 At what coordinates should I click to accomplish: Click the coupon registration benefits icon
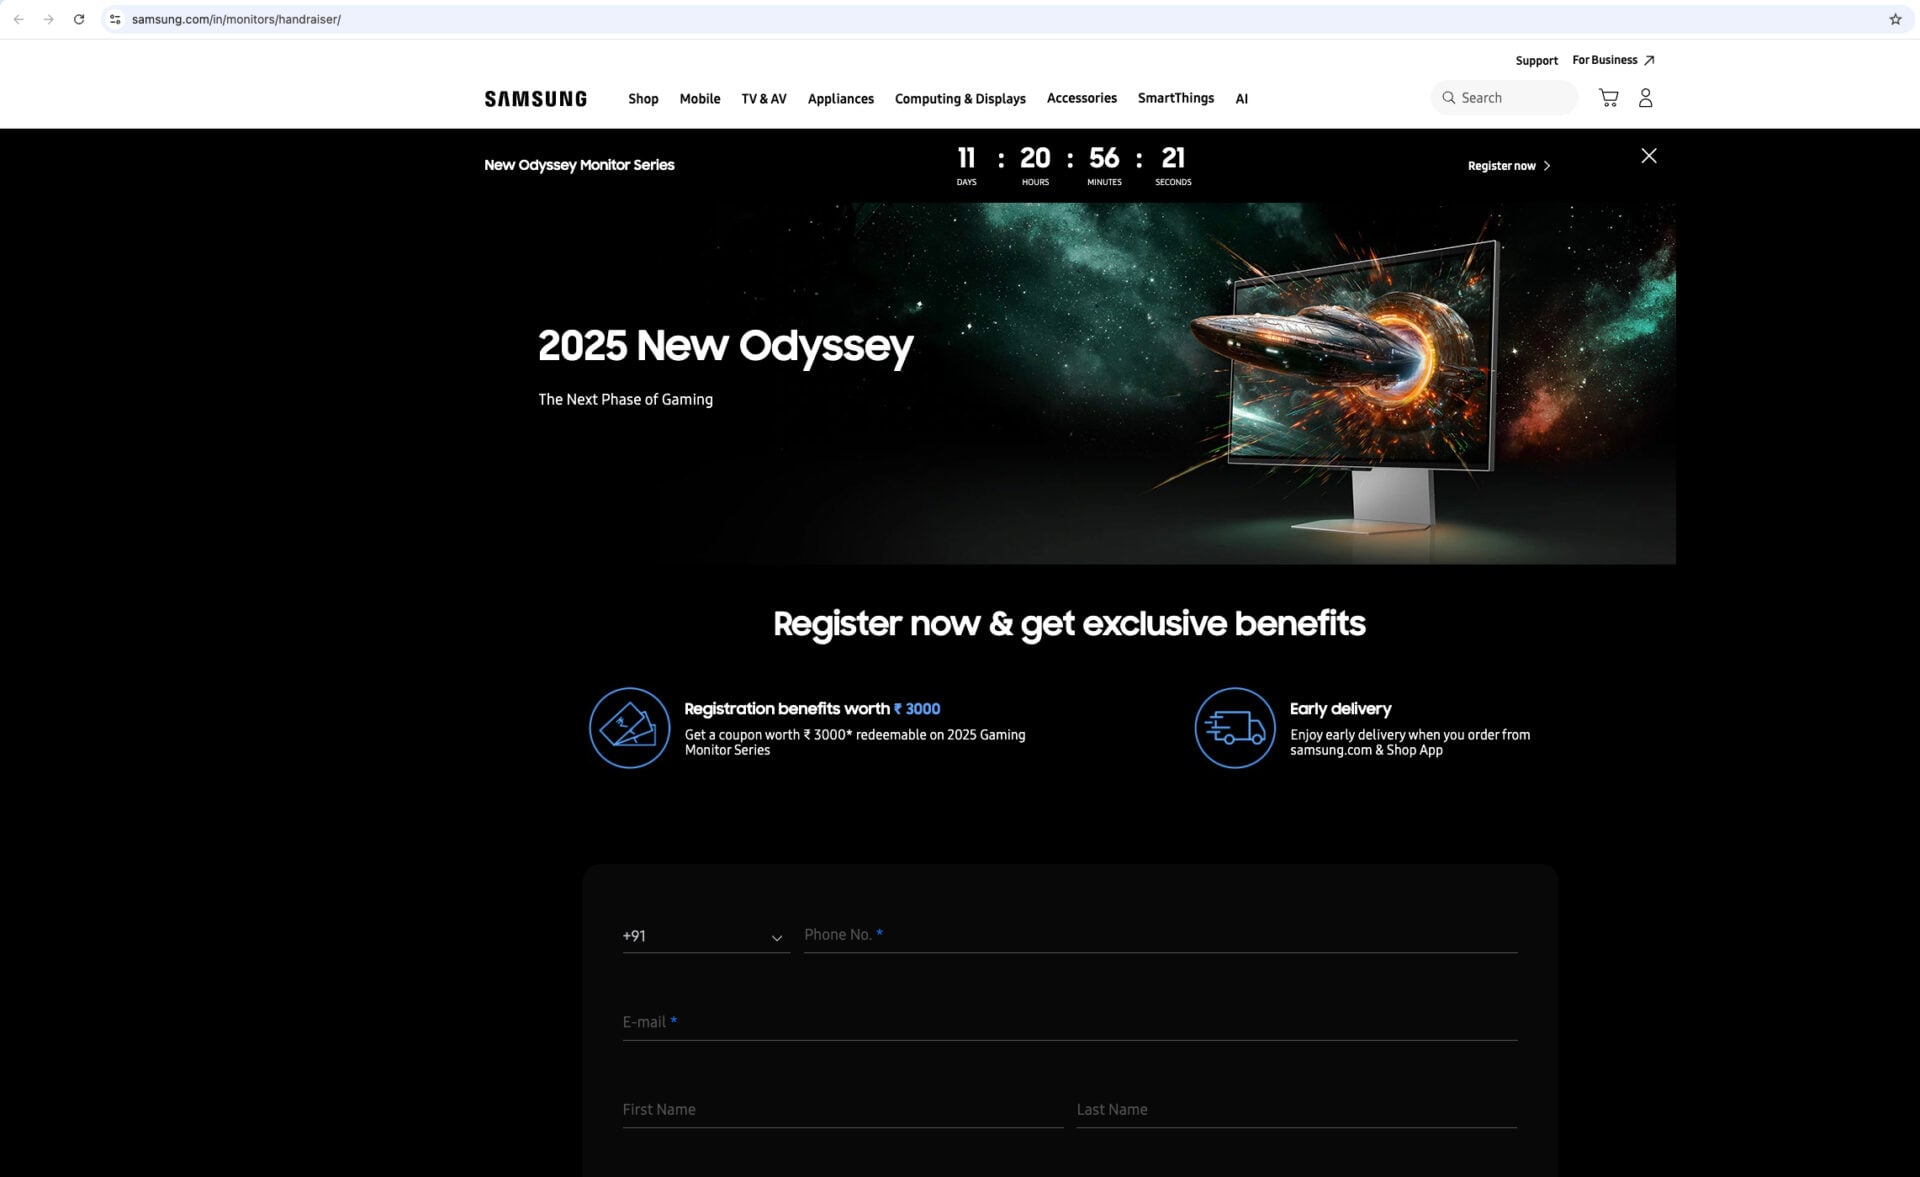(629, 727)
